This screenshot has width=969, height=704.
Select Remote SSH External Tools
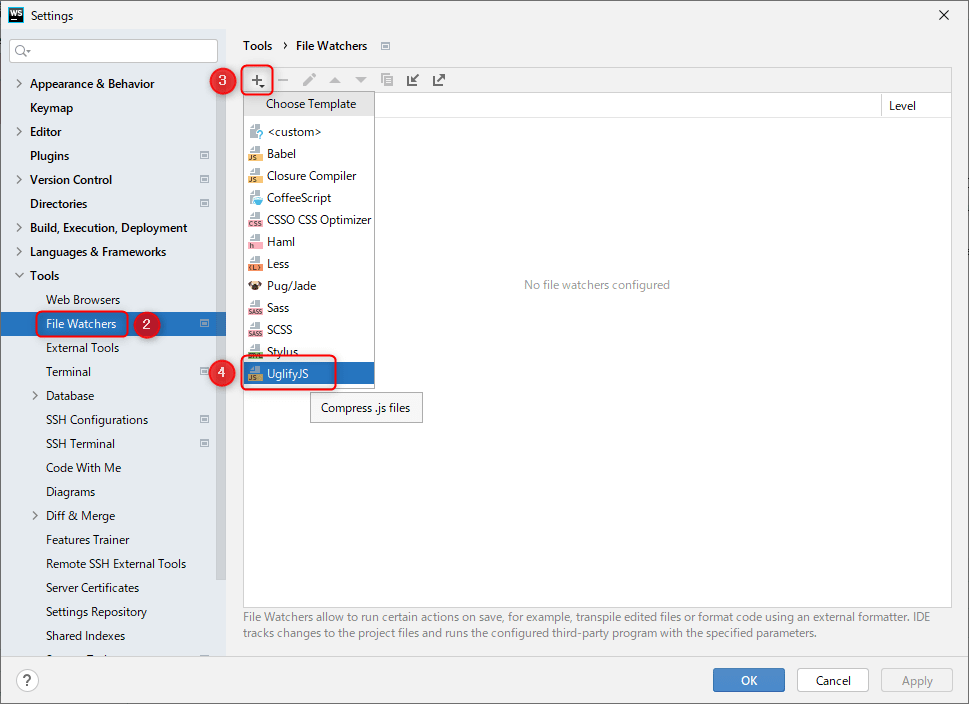coord(116,564)
